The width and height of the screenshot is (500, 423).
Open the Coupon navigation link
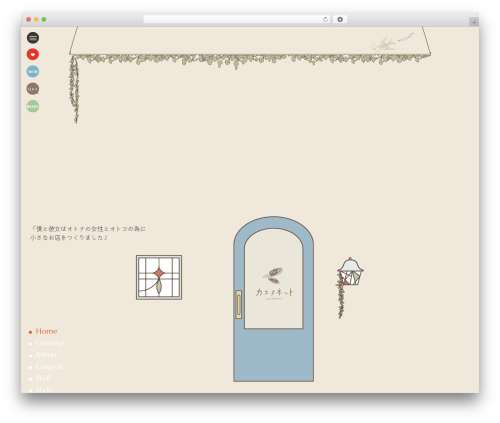coord(49,366)
